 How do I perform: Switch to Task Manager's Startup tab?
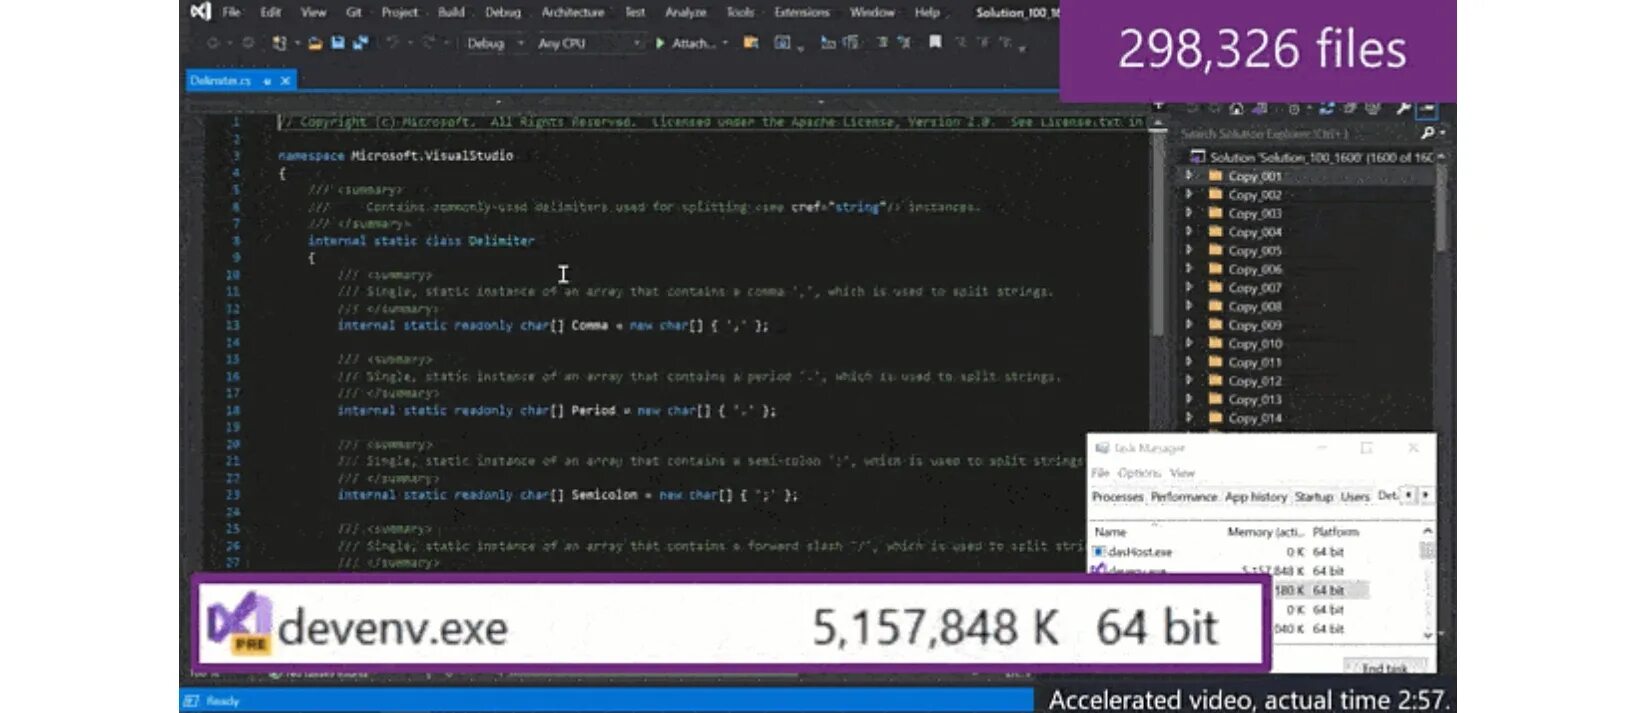(1314, 497)
